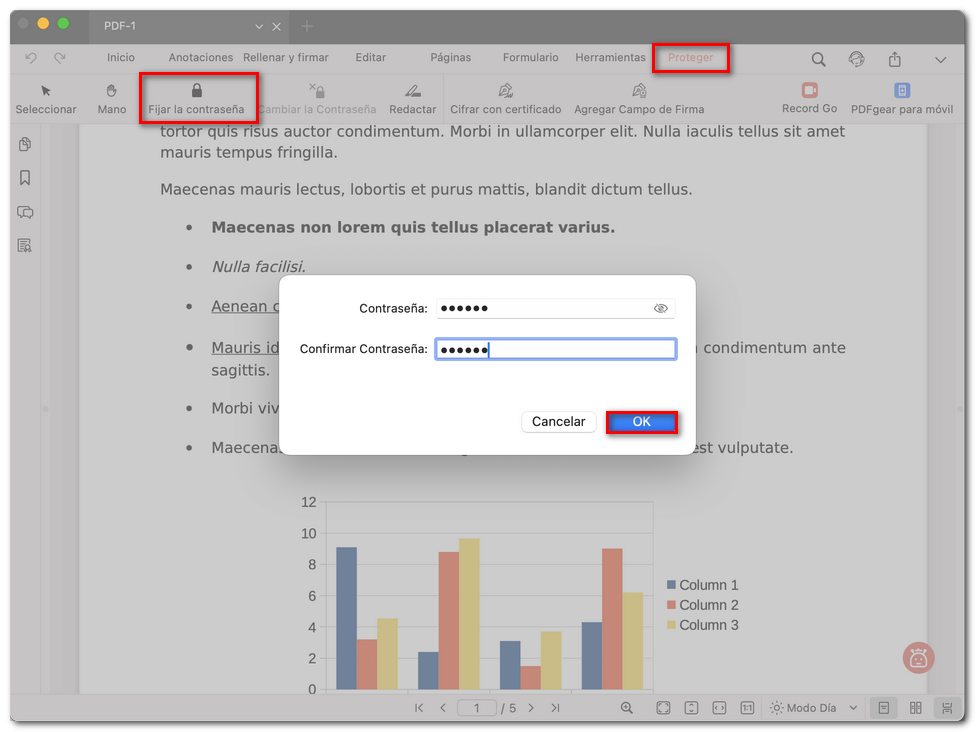Open Agregar Campo de Firma
This screenshot has width=976, height=732.
[x=639, y=97]
